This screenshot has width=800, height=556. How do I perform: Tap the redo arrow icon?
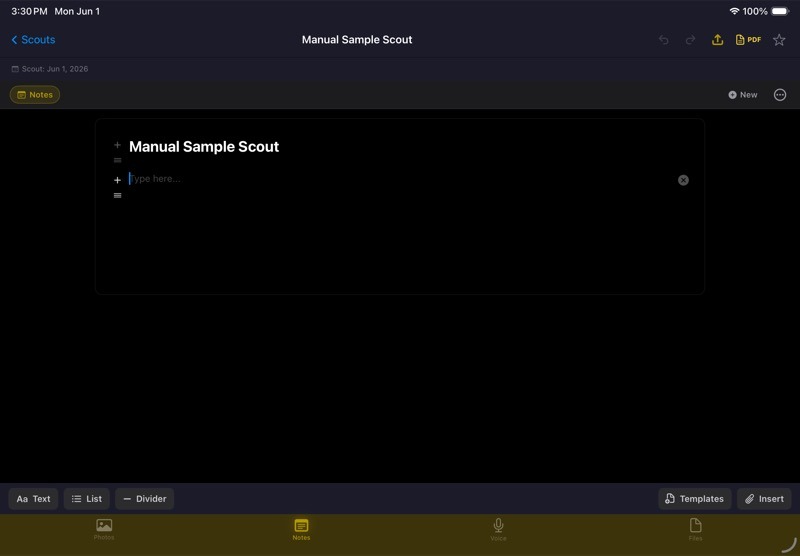(x=690, y=40)
